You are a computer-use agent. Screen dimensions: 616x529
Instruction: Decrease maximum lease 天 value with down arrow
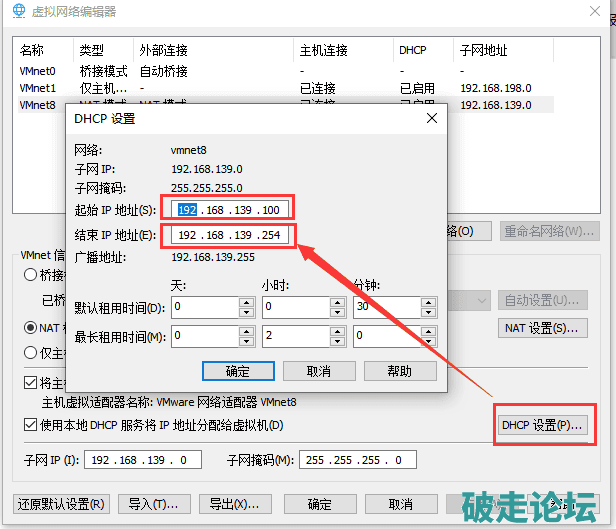coord(246,343)
